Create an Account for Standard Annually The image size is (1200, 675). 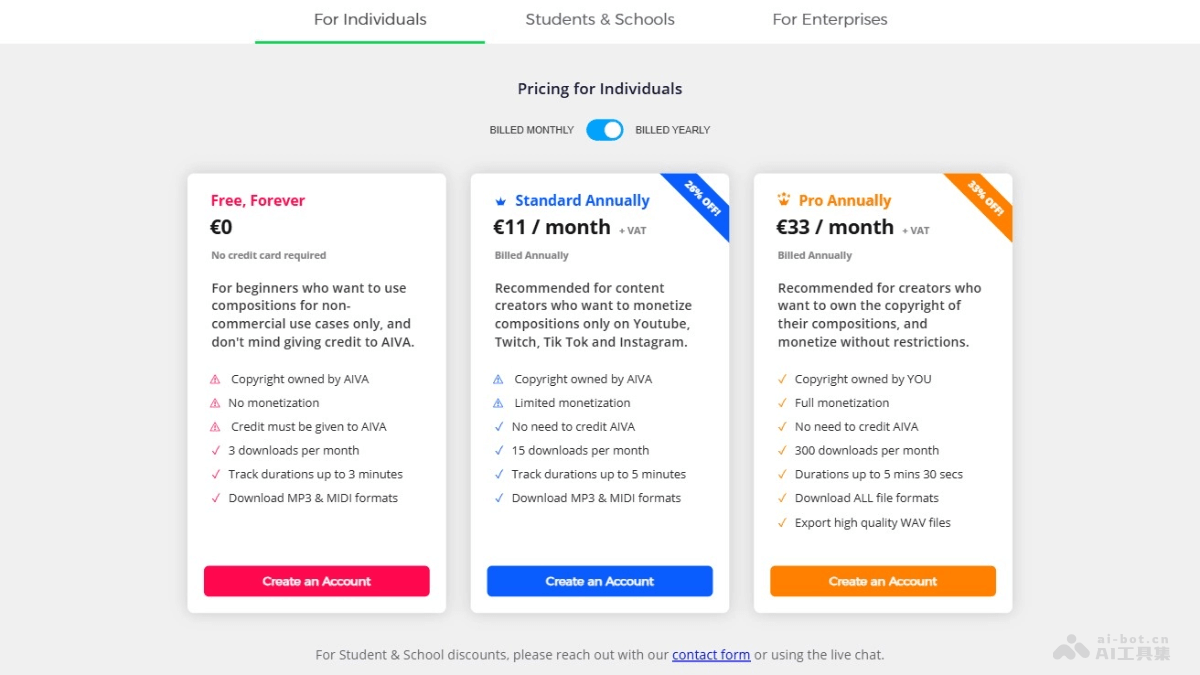[600, 581]
